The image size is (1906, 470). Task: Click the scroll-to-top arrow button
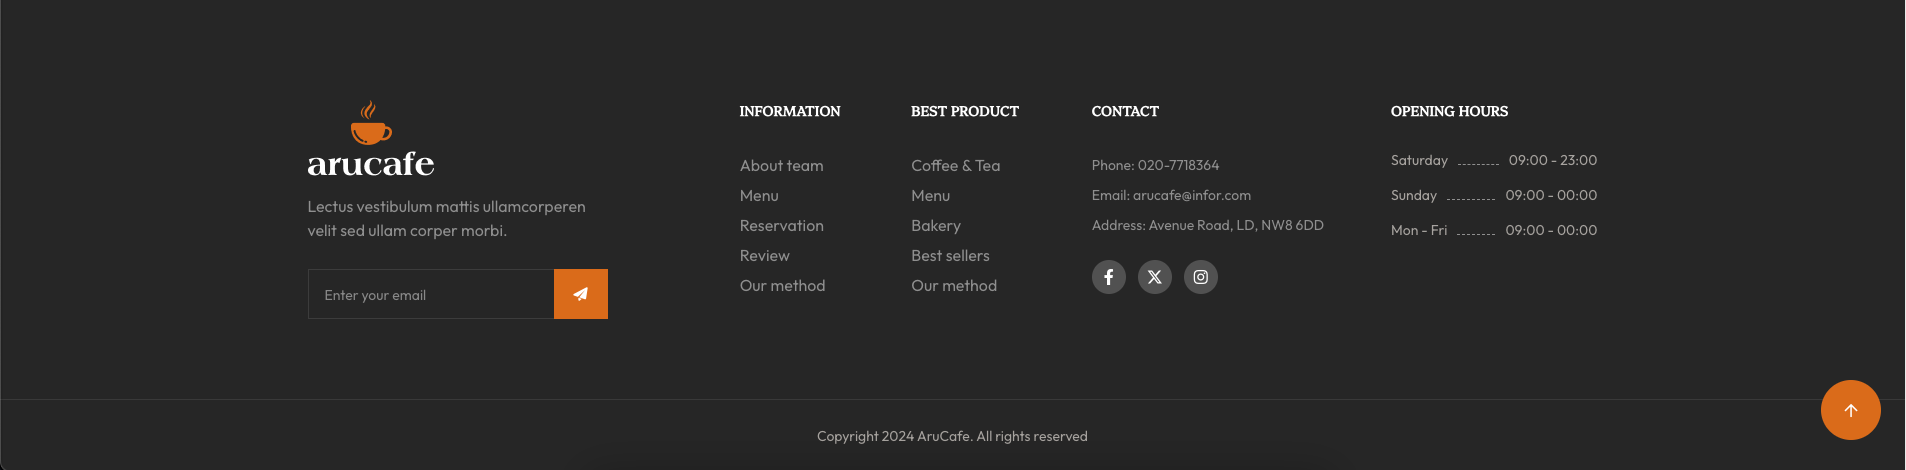coord(1850,410)
